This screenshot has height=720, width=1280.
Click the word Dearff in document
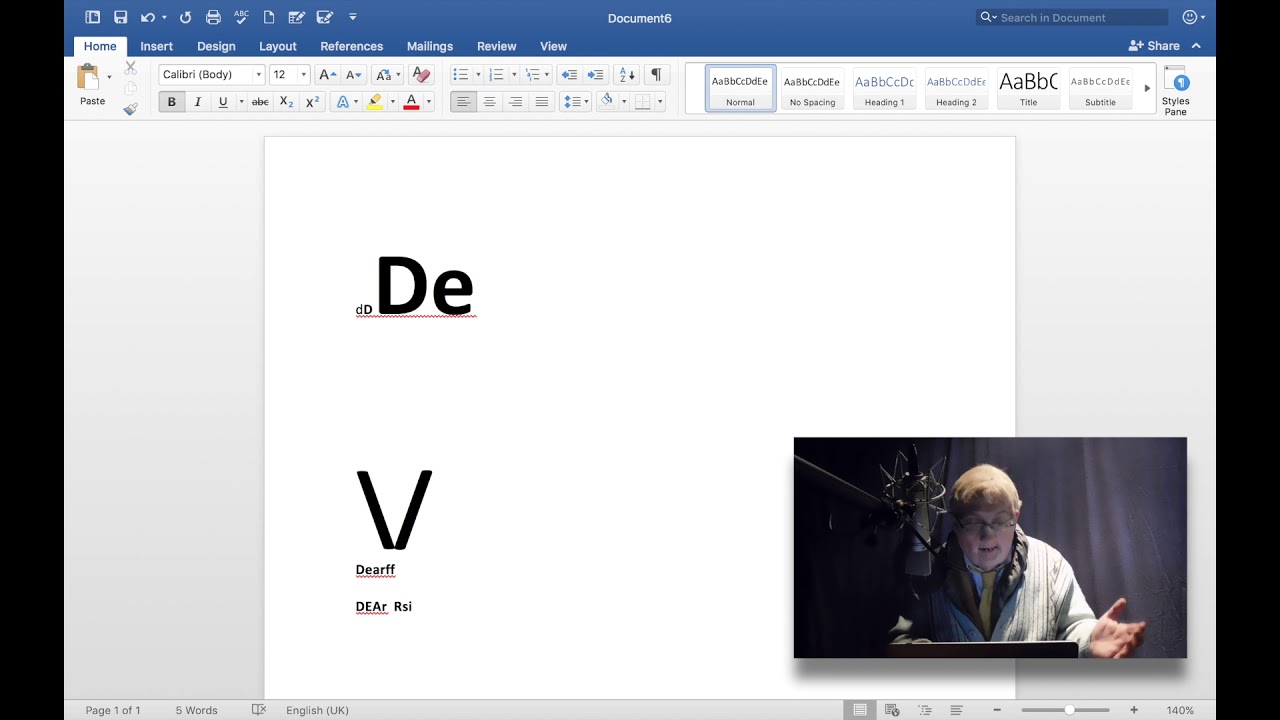point(375,570)
